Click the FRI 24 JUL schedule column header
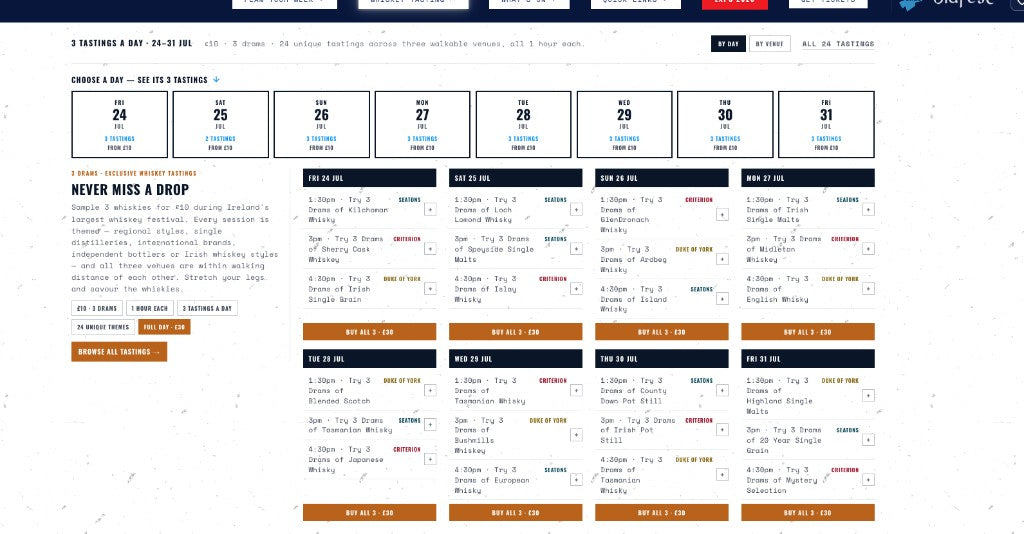The width and height of the screenshot is (1024, 534). [370, 178]
